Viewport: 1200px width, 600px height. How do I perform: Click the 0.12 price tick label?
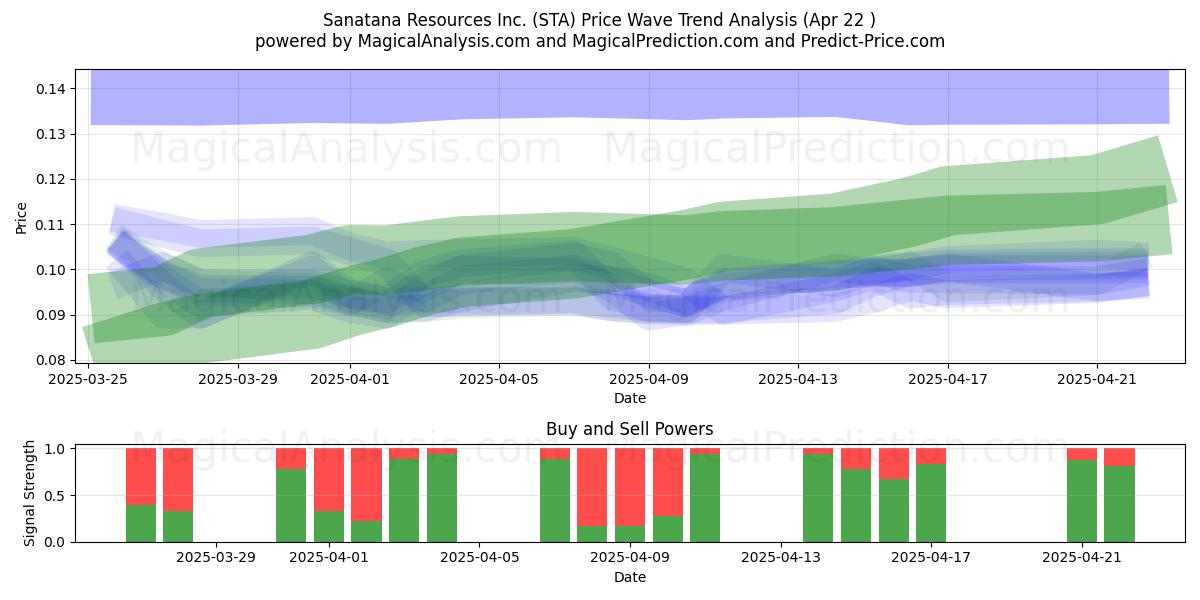pos(50,180)
